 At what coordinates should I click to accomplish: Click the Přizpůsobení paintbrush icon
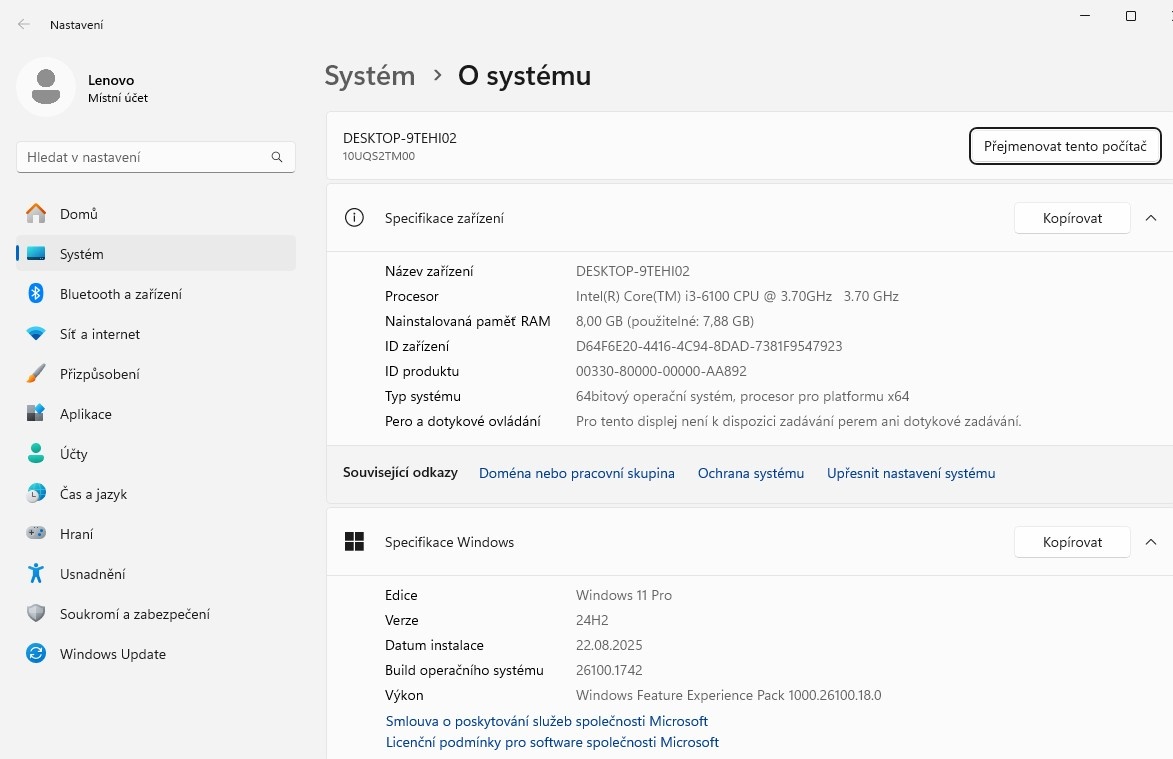click(36, 374)
